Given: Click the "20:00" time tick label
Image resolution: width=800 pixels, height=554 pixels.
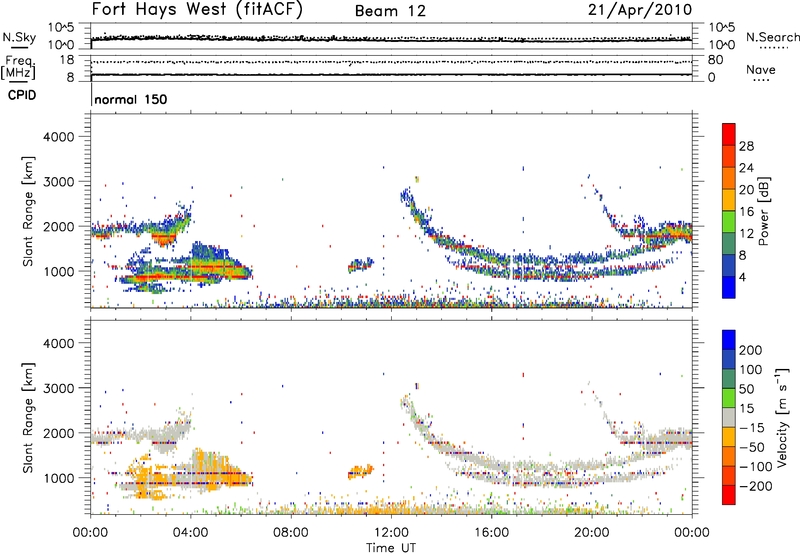Looking at the screenshot, I should (591, 533).
